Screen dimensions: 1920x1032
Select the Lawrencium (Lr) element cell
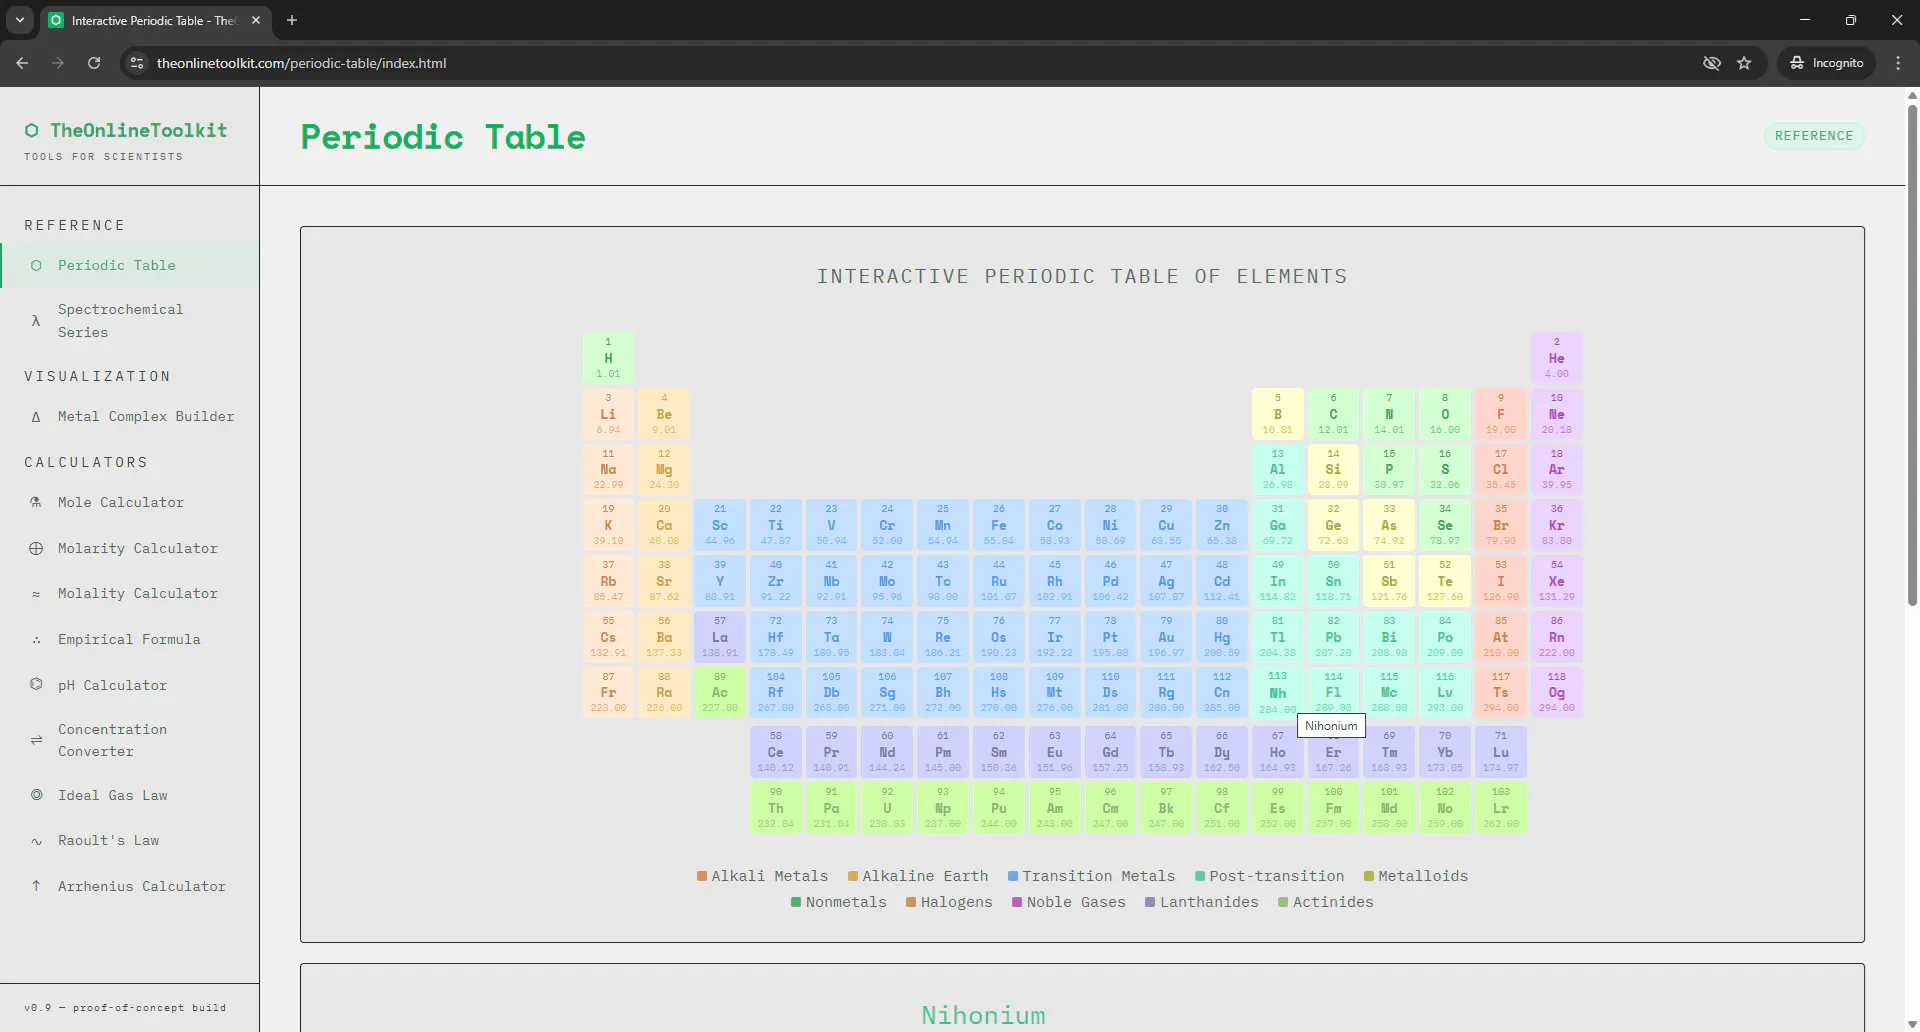1501,808
